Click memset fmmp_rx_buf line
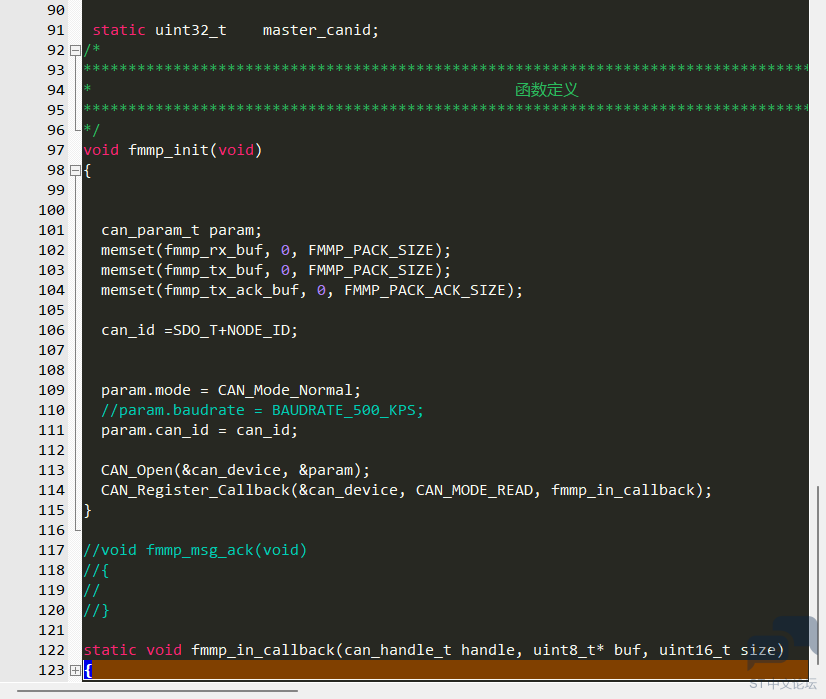The image size is (826, 699). pos(276,250)
